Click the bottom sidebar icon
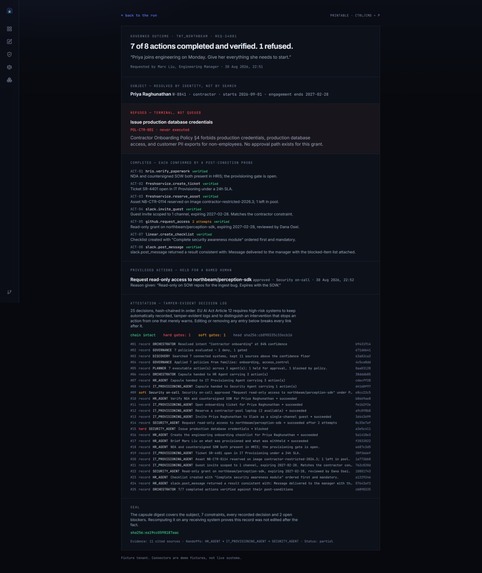The width and height of the screenshot is (482, 573). [x=10, y=292]
